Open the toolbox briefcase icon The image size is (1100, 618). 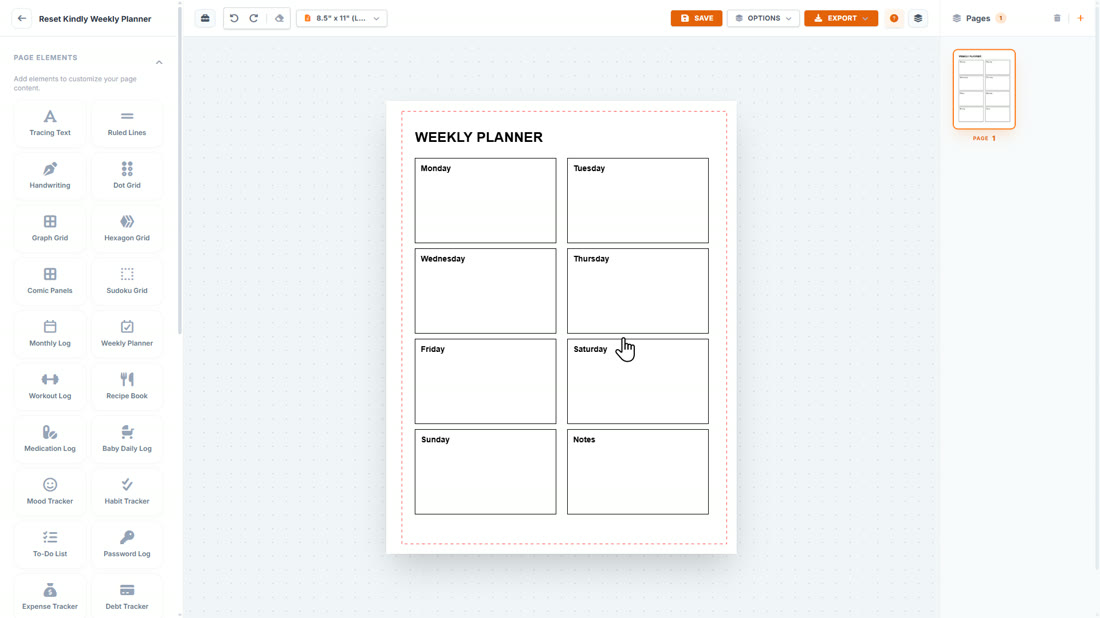[x=205, y=18]
